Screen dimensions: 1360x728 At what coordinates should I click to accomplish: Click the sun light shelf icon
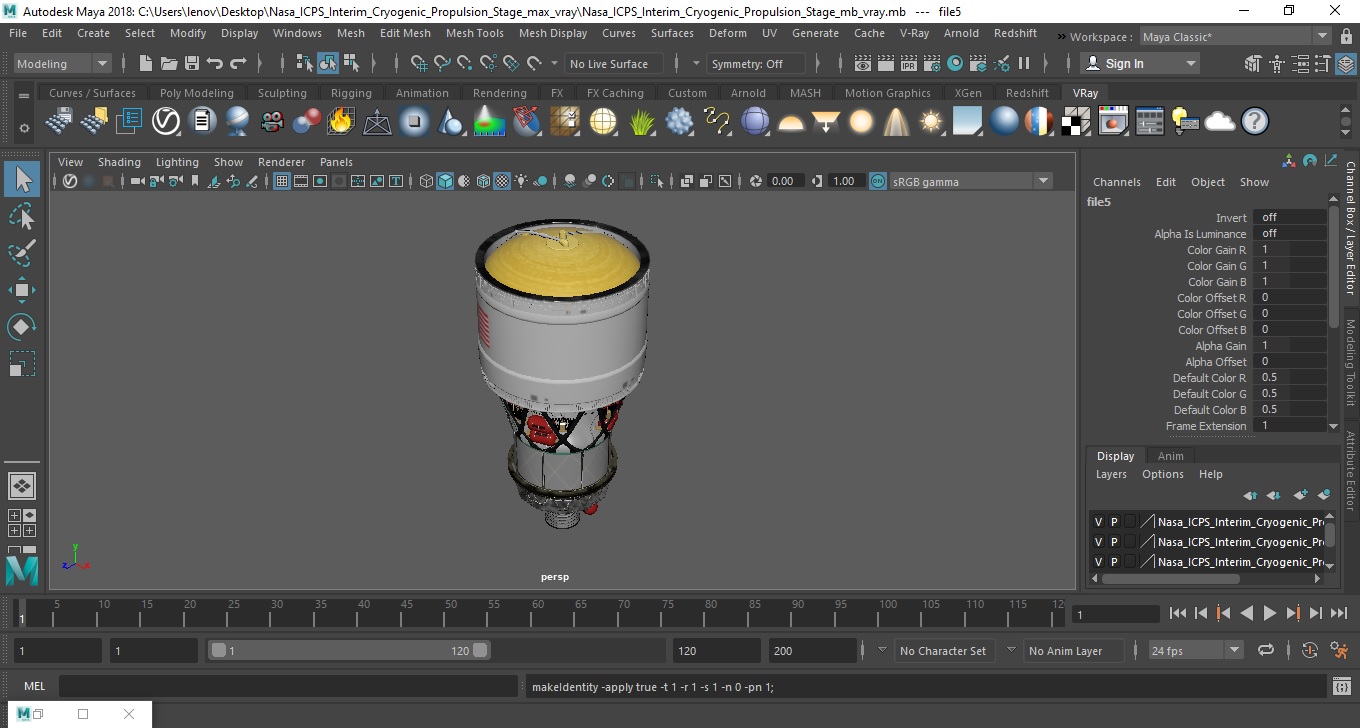coord(931,122)
